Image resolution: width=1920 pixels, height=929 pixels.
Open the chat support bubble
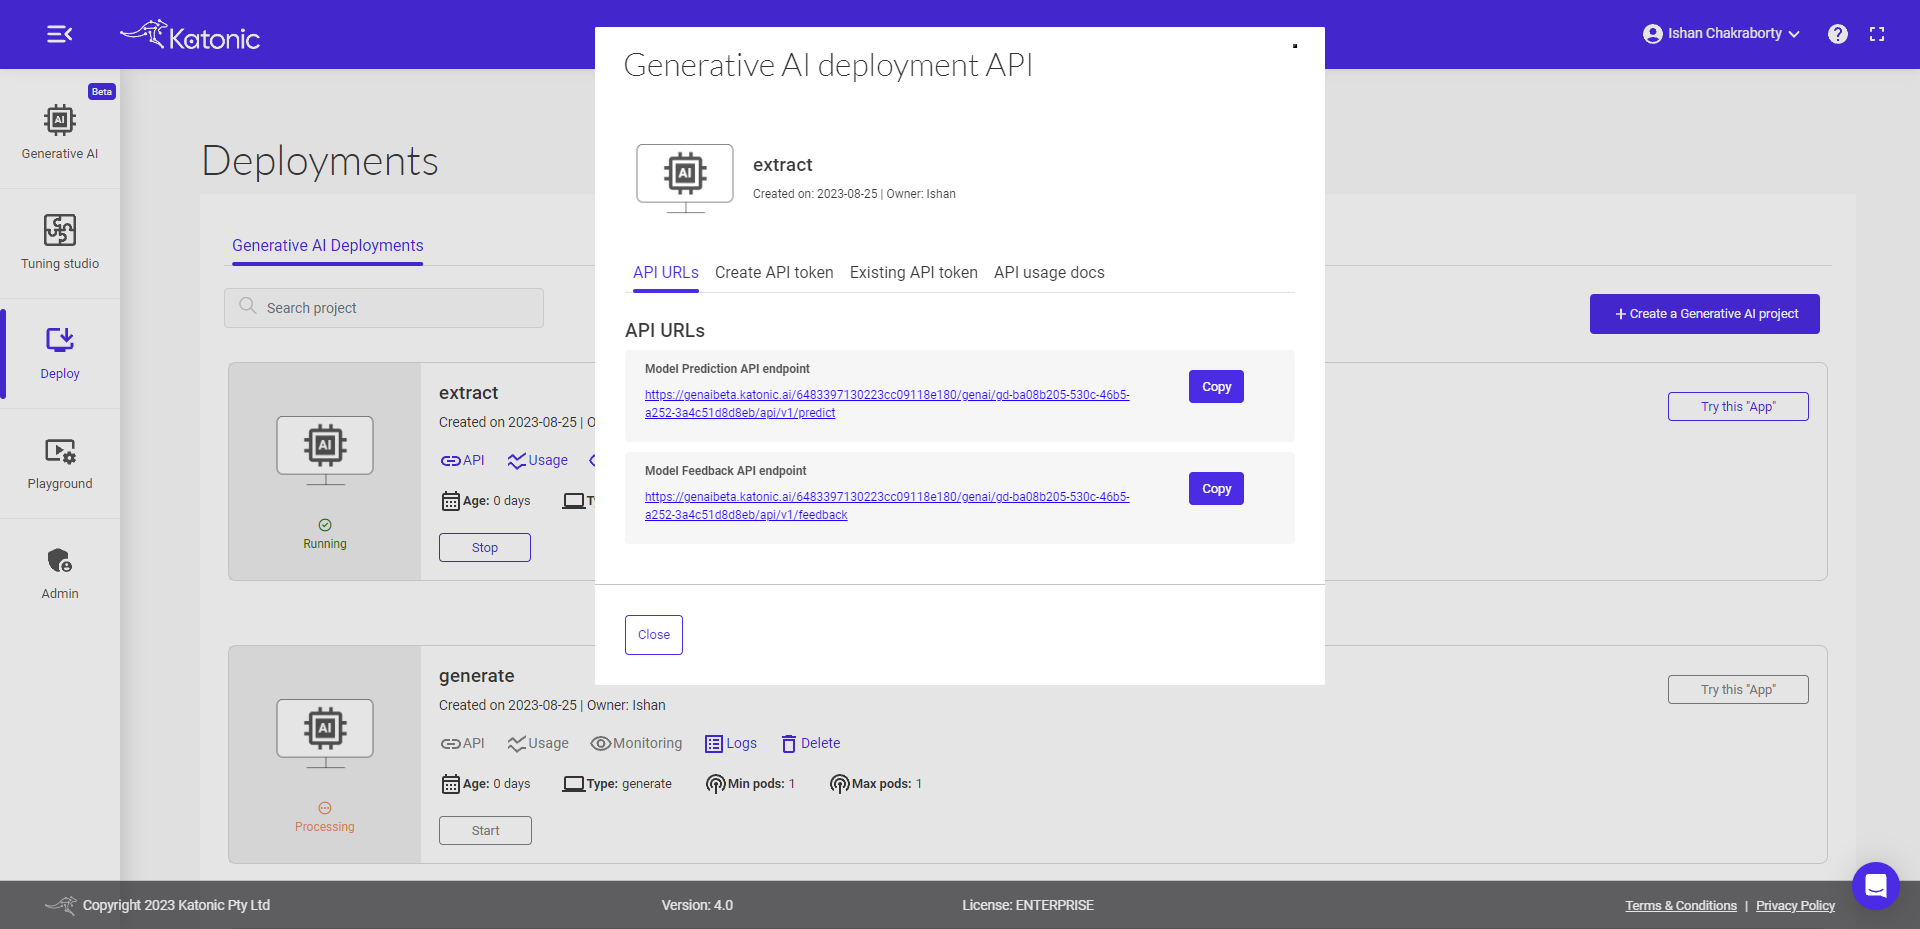pos(1875,885)
